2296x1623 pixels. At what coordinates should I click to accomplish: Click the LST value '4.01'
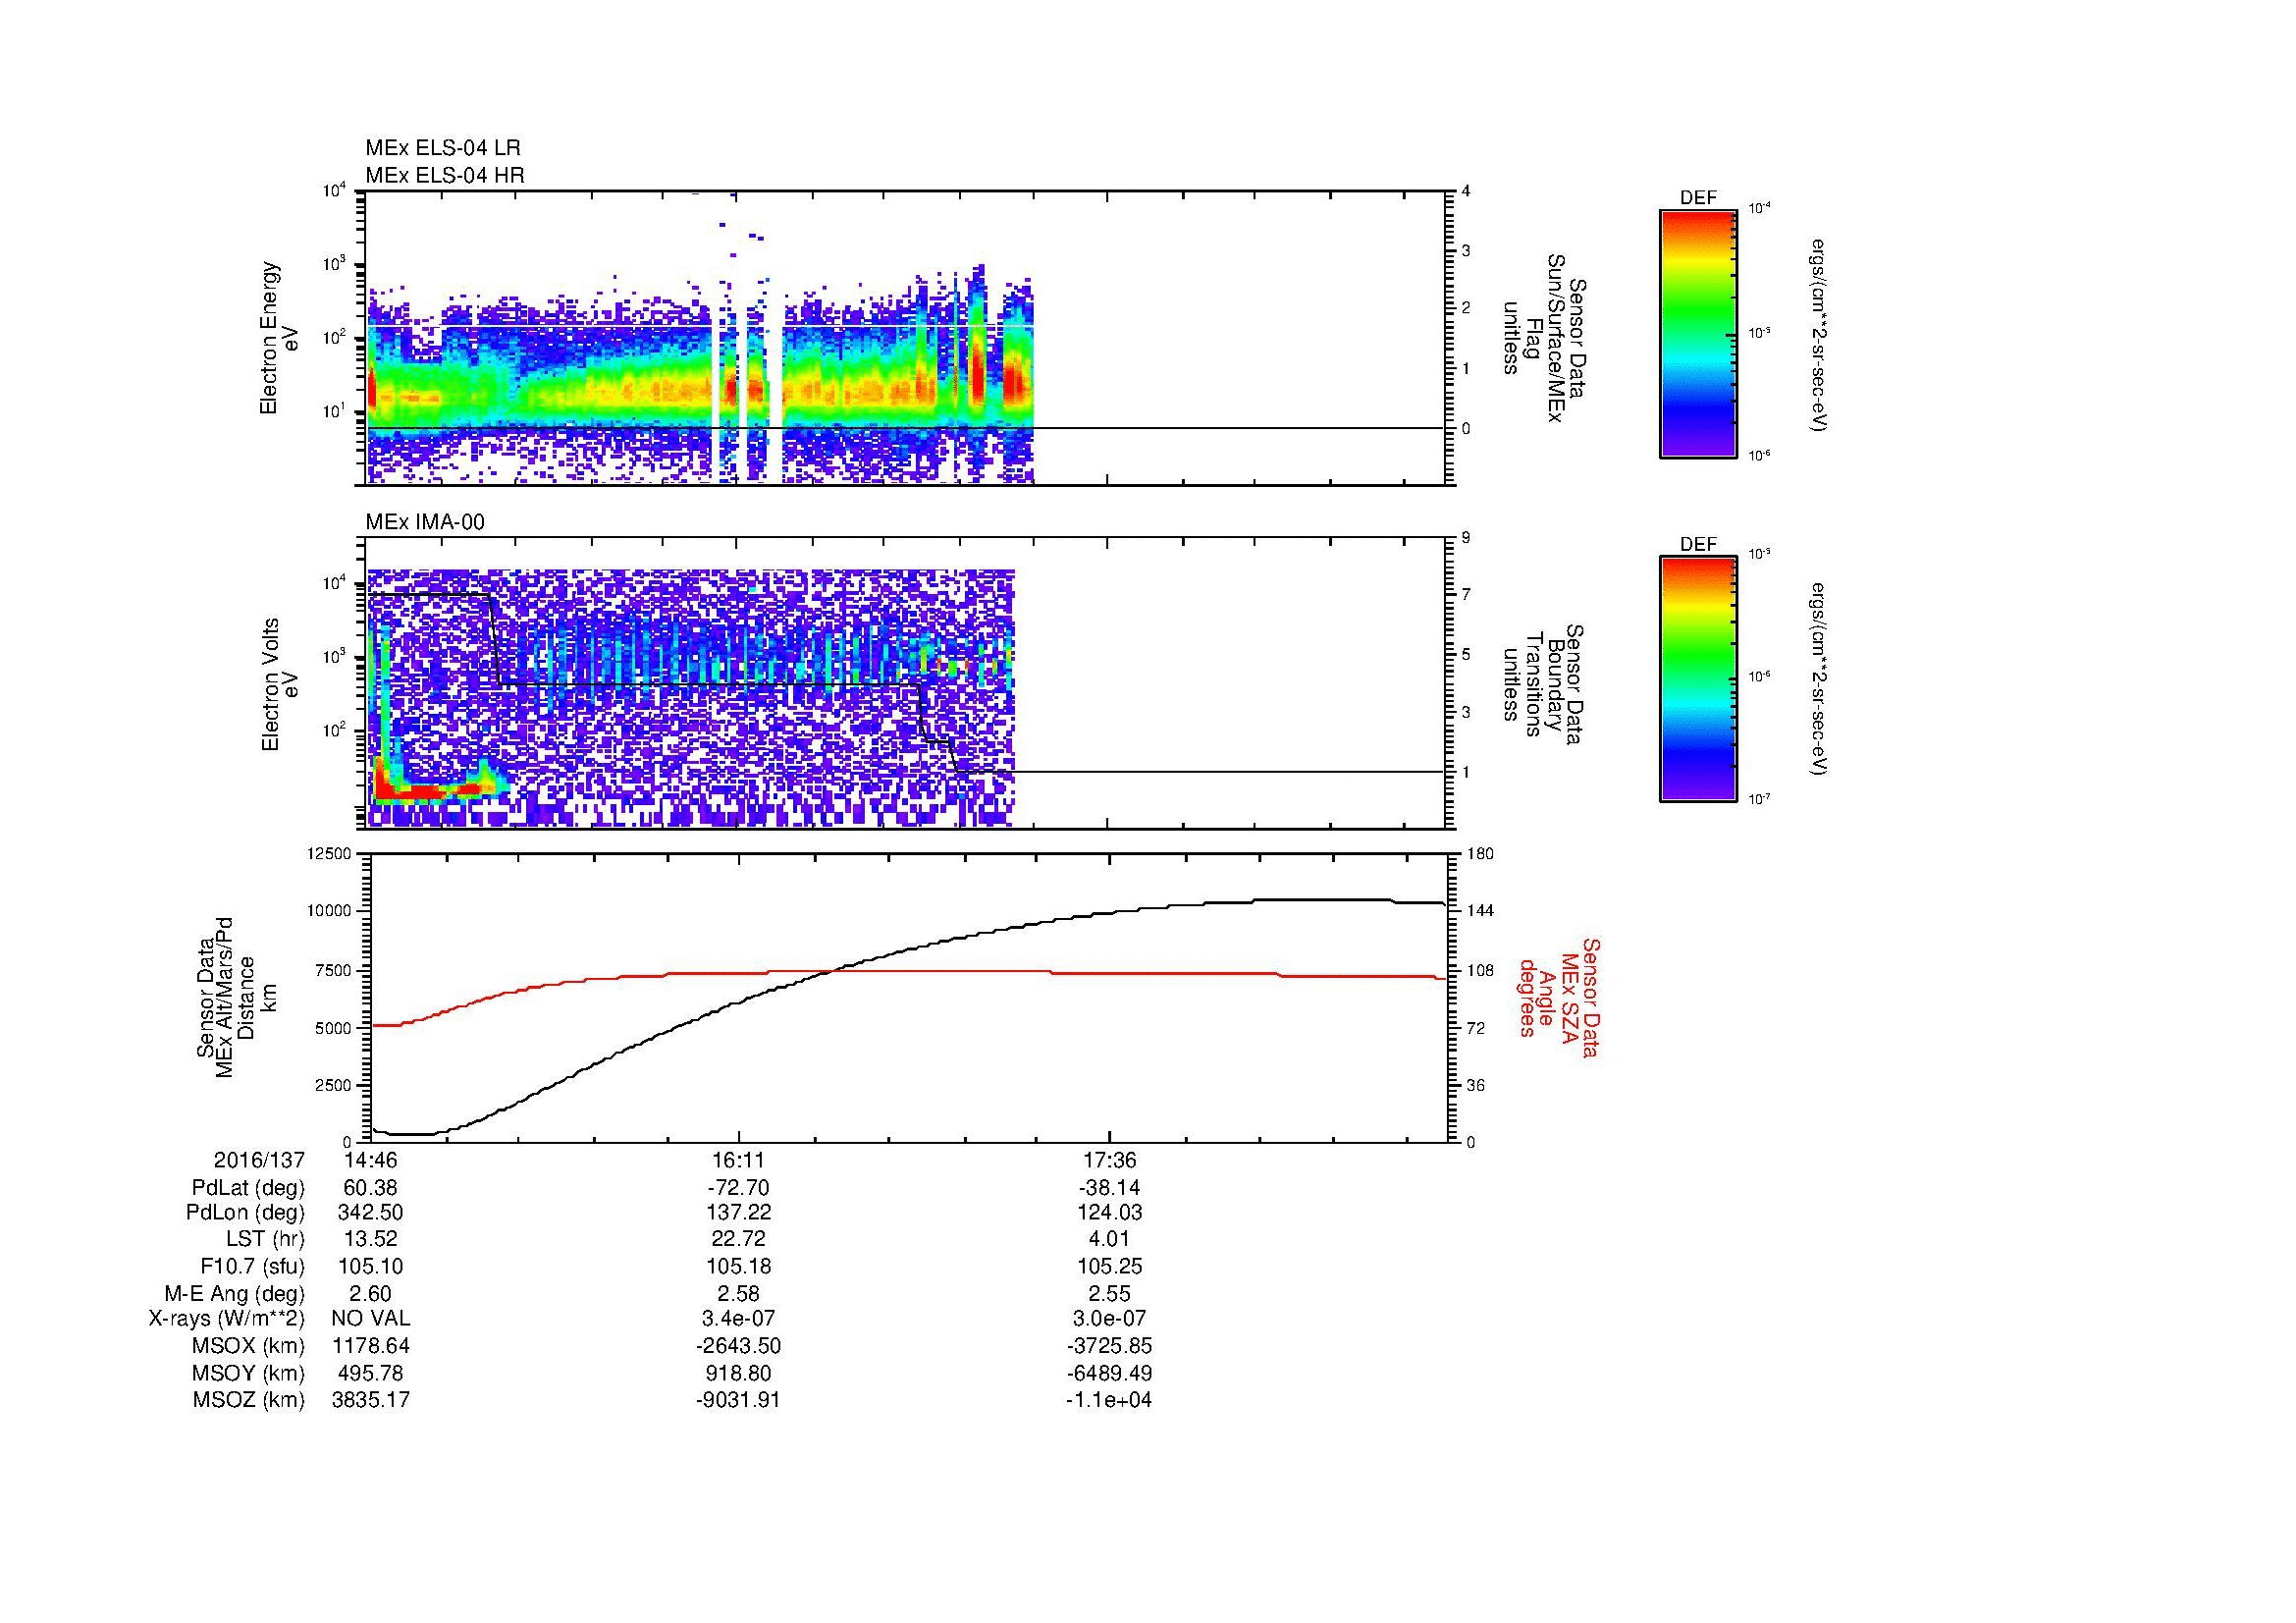click(x=1110, y=1240)
